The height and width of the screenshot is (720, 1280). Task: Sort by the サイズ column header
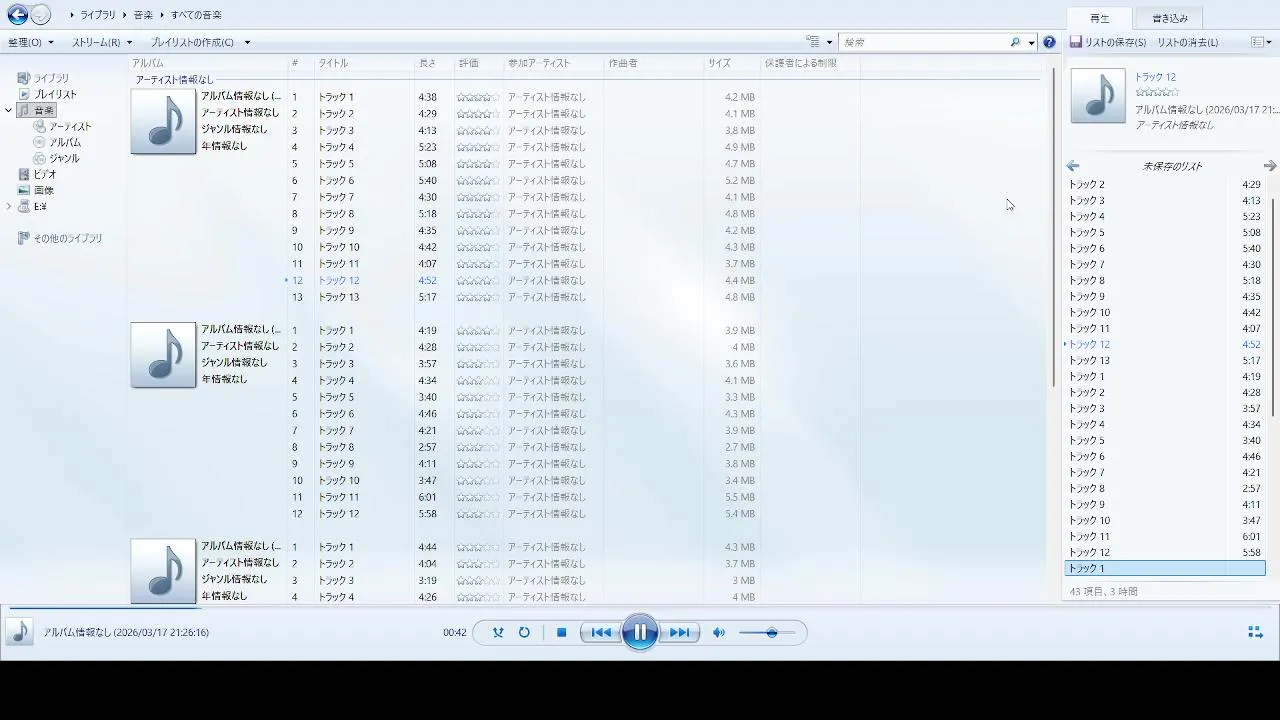click(x=732, y=63)
